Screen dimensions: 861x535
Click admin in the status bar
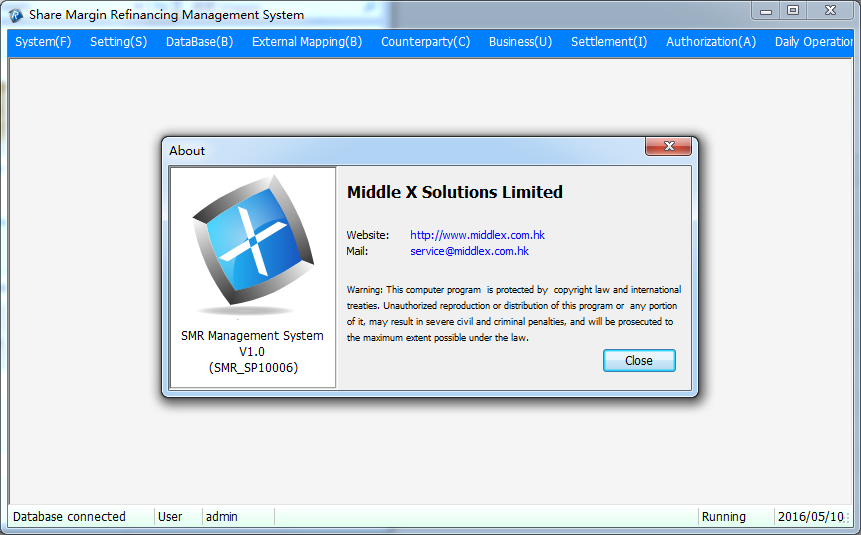coord(221,517)
